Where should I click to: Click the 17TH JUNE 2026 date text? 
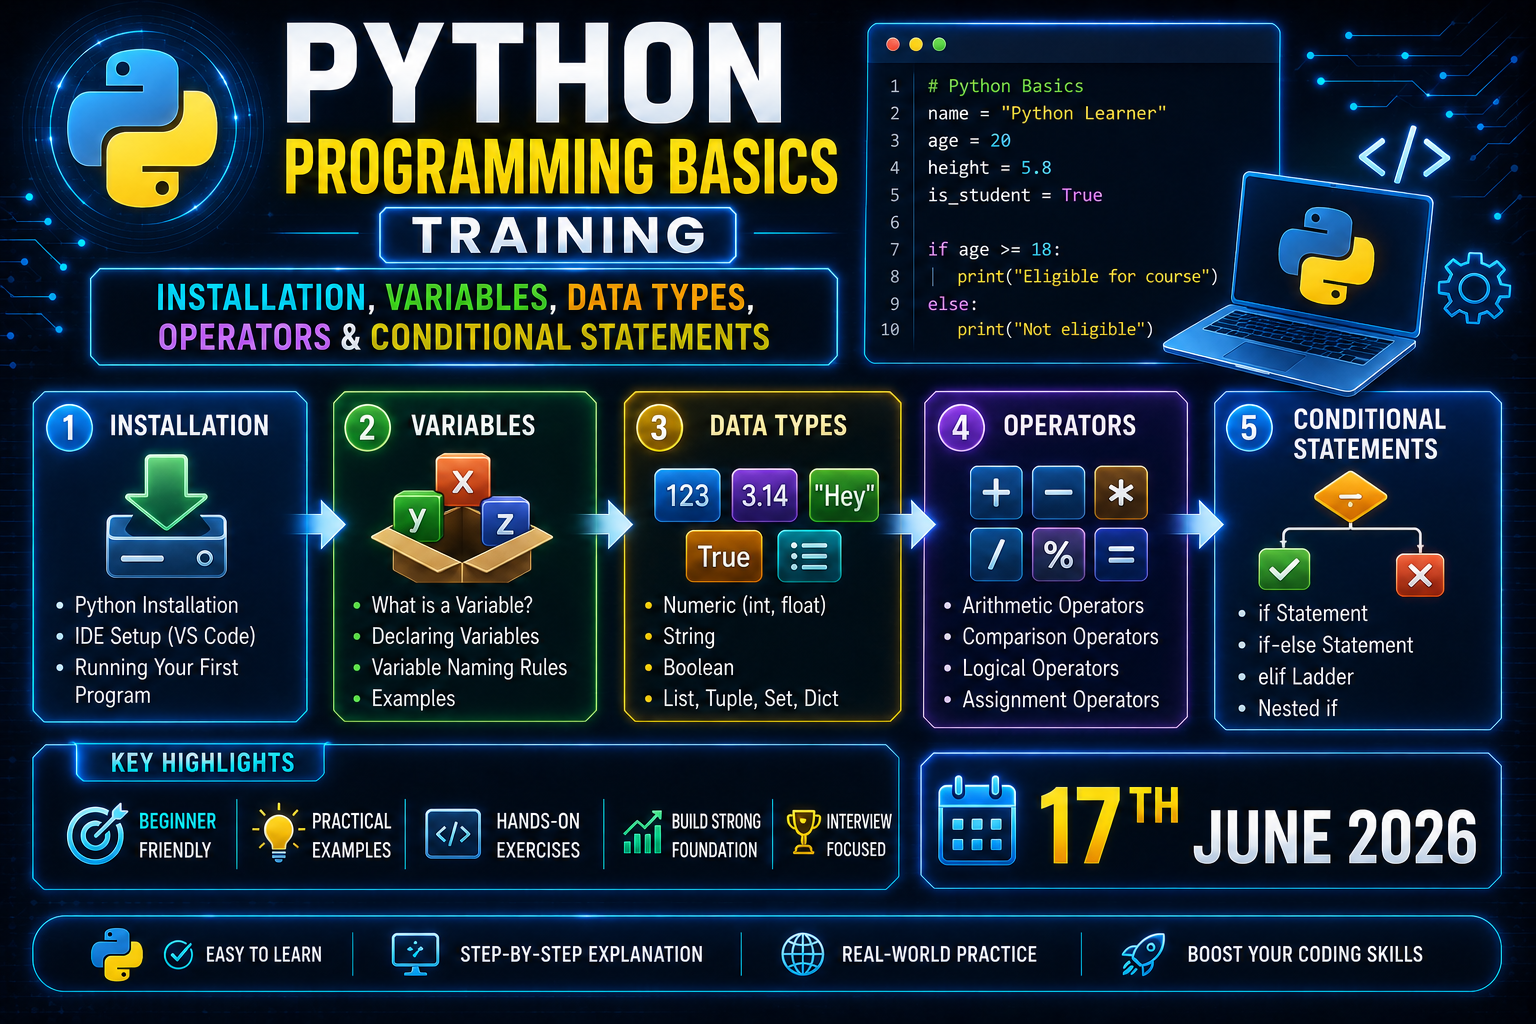point(1257,826)
